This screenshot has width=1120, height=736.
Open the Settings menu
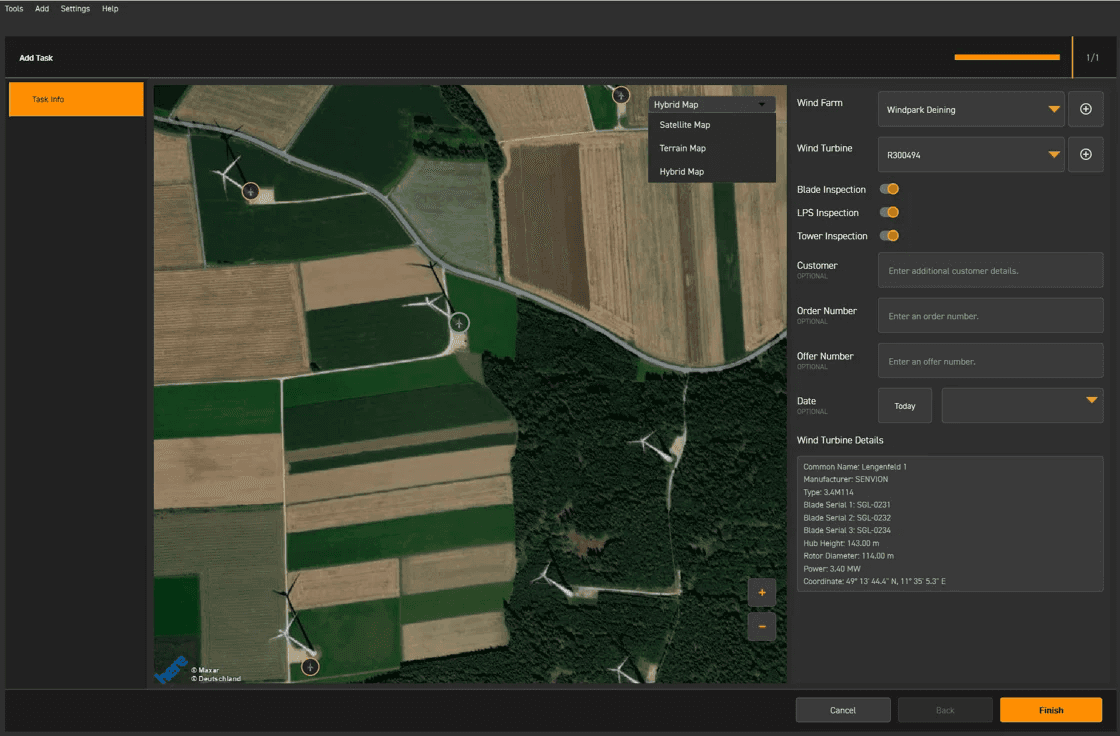point(75,9)
